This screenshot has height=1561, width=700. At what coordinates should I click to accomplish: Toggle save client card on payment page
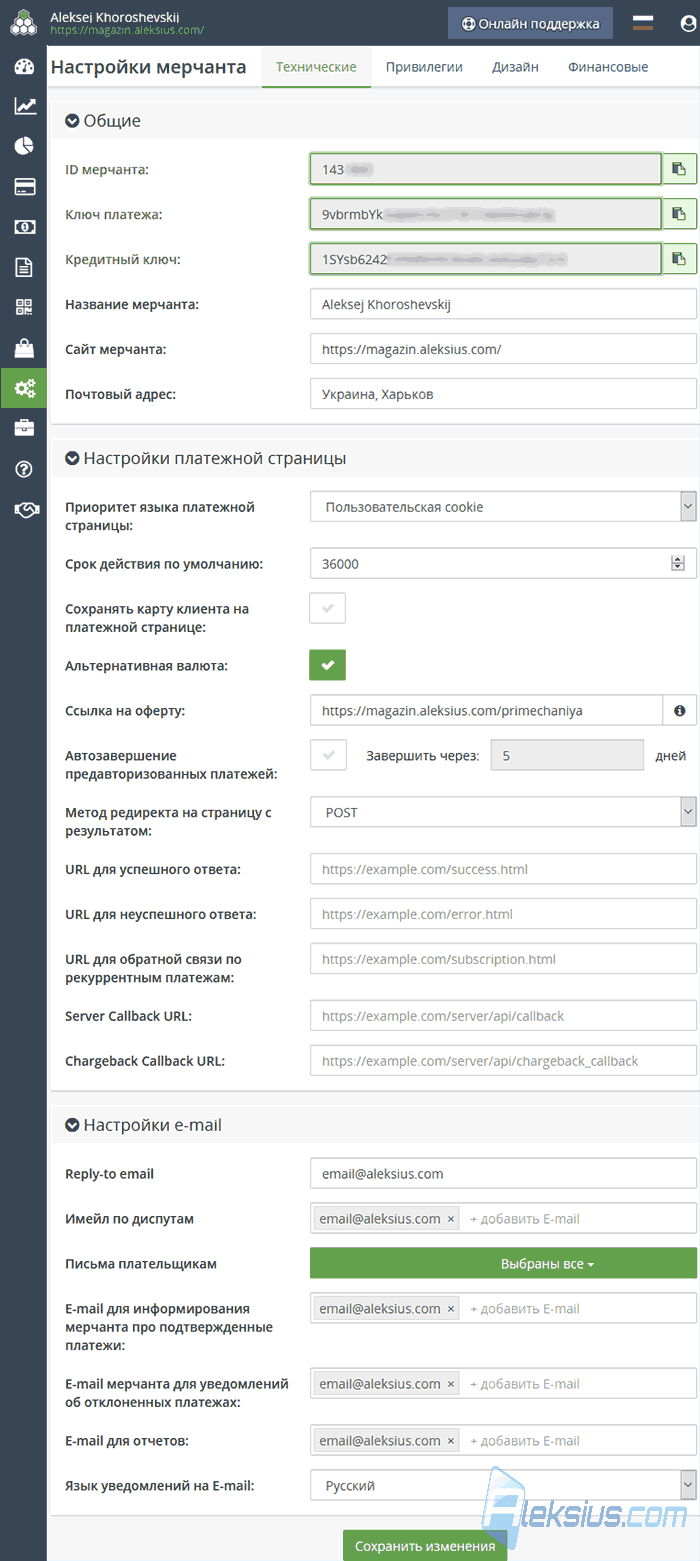point(328,608)
